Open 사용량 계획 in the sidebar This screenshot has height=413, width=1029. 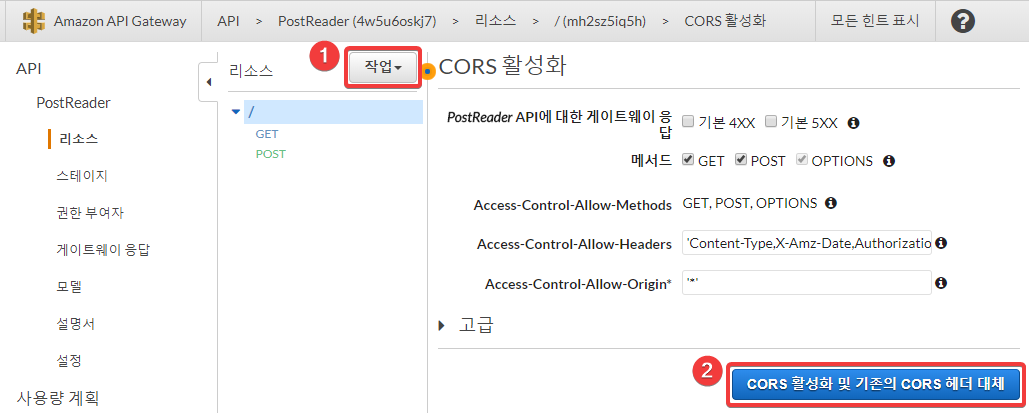57,397
